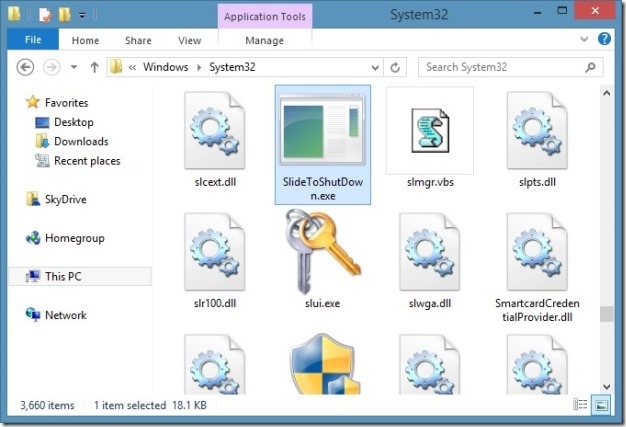Click System32 in the address breadcrumb
Screen dimensions: 626x427
coord(232,67)
